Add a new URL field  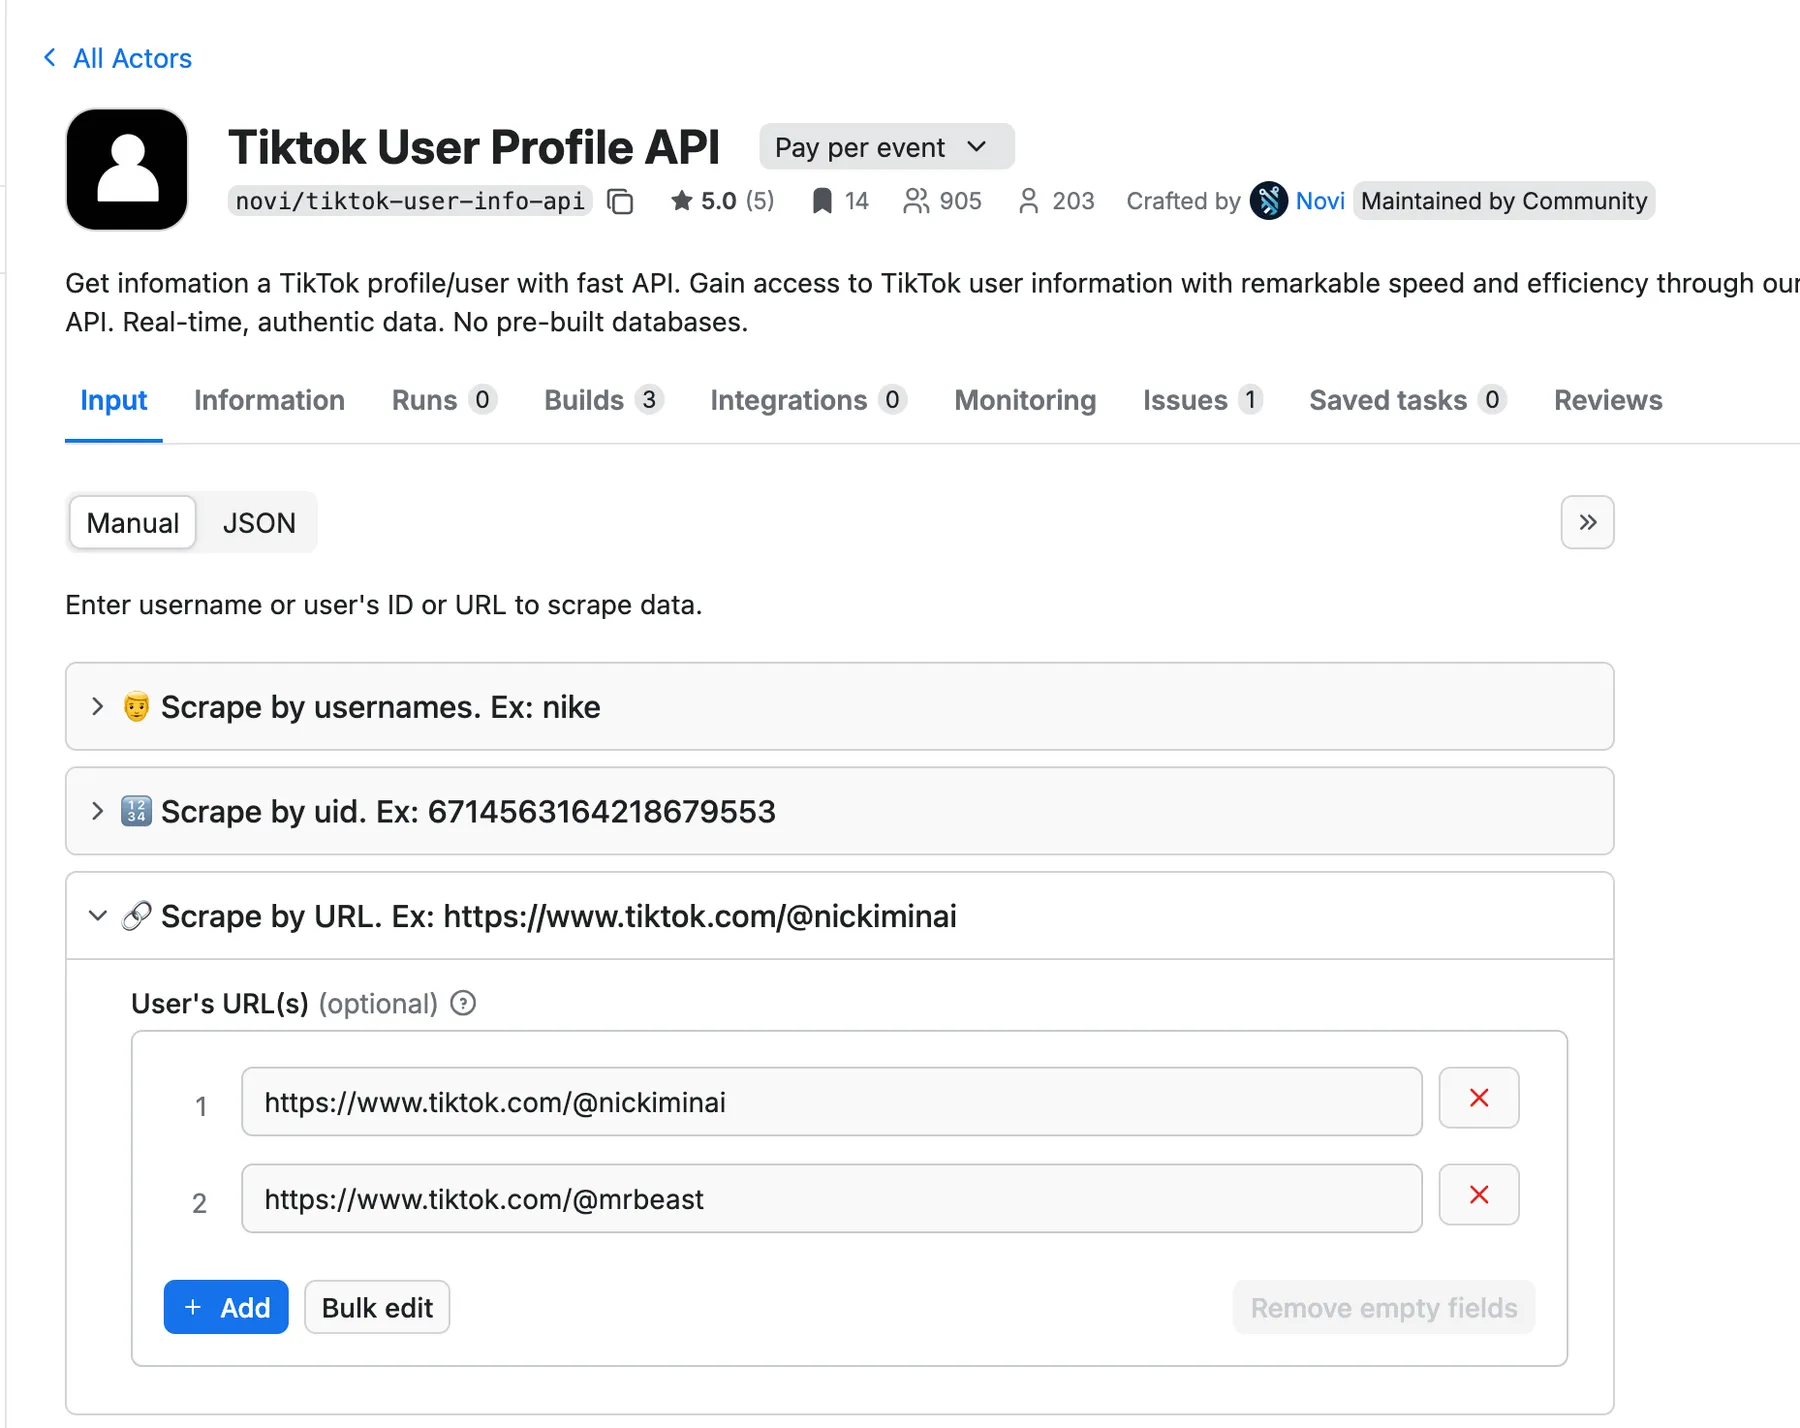coord(226,1307)
